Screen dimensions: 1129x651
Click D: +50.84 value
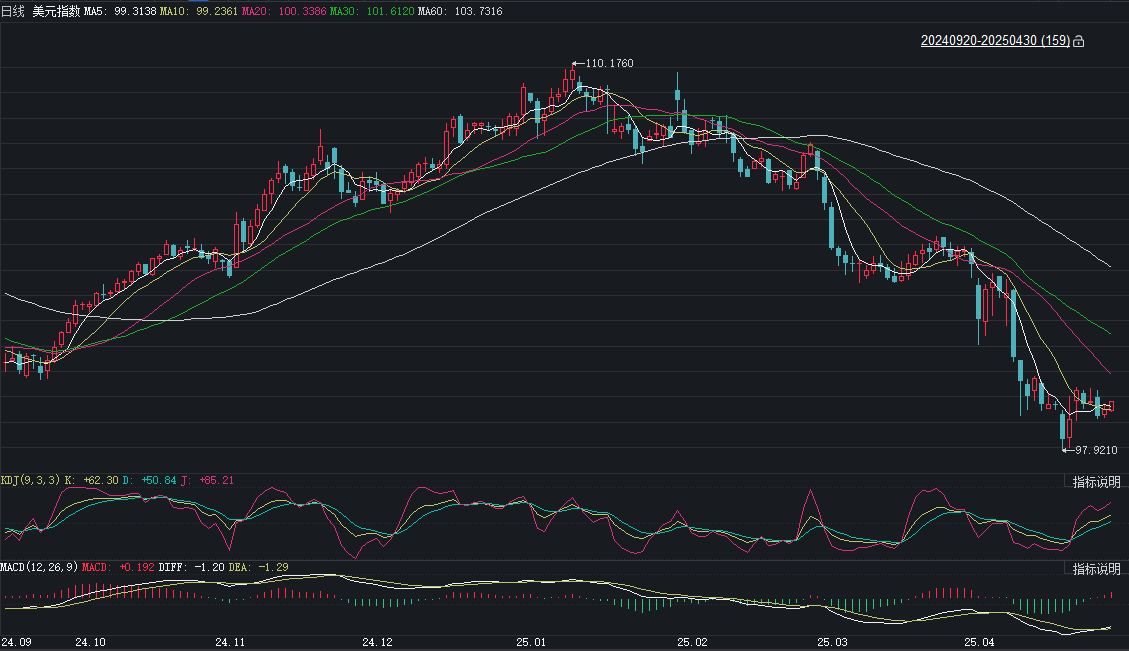(149, 480)
